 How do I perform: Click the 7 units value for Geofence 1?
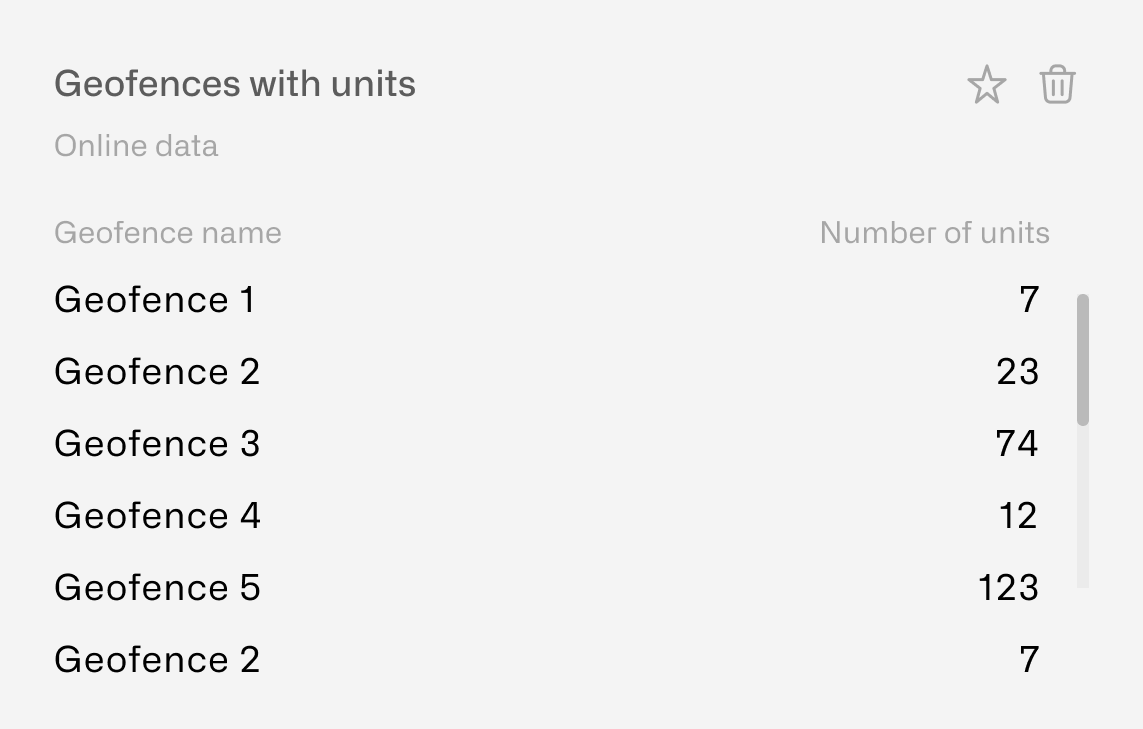tap(1029, 300)
